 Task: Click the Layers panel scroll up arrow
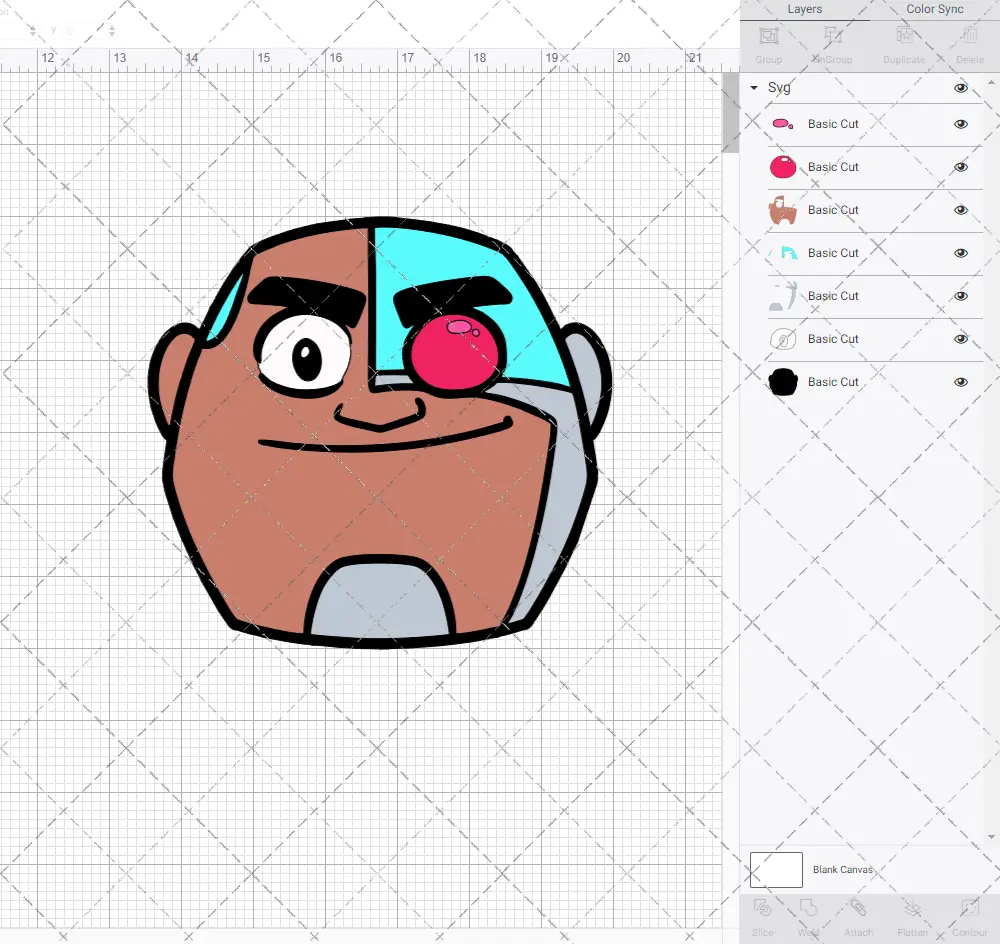click(x=990, y=83)
